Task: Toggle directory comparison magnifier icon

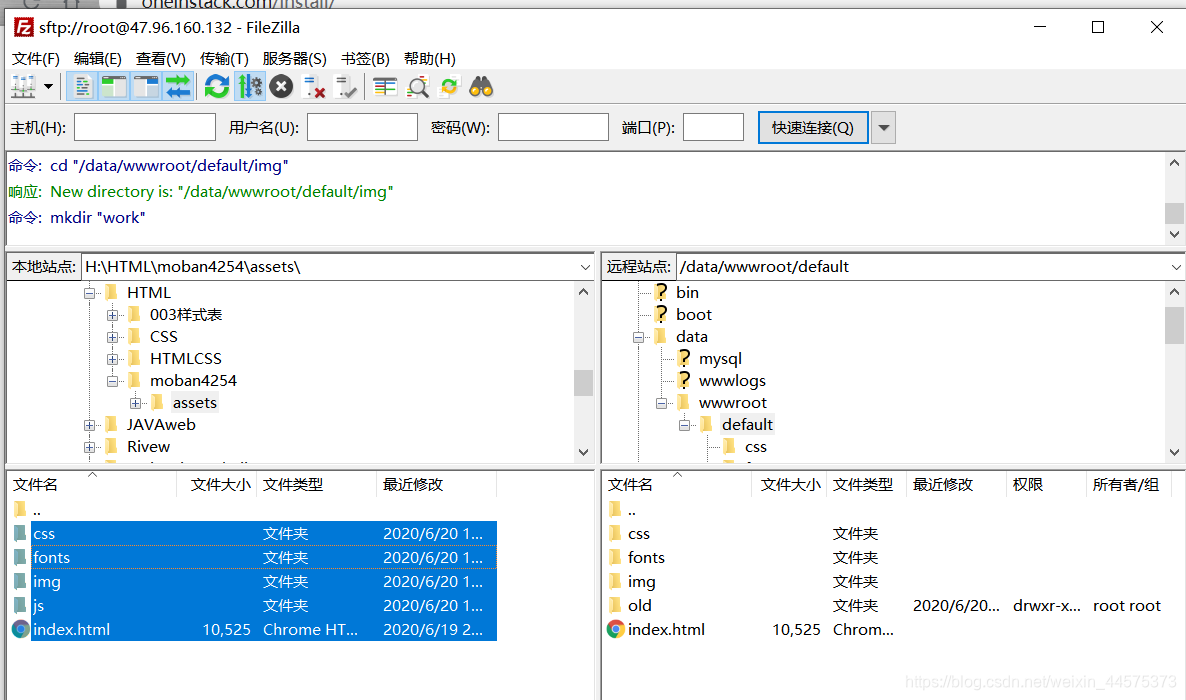Action: click(418, 87)
